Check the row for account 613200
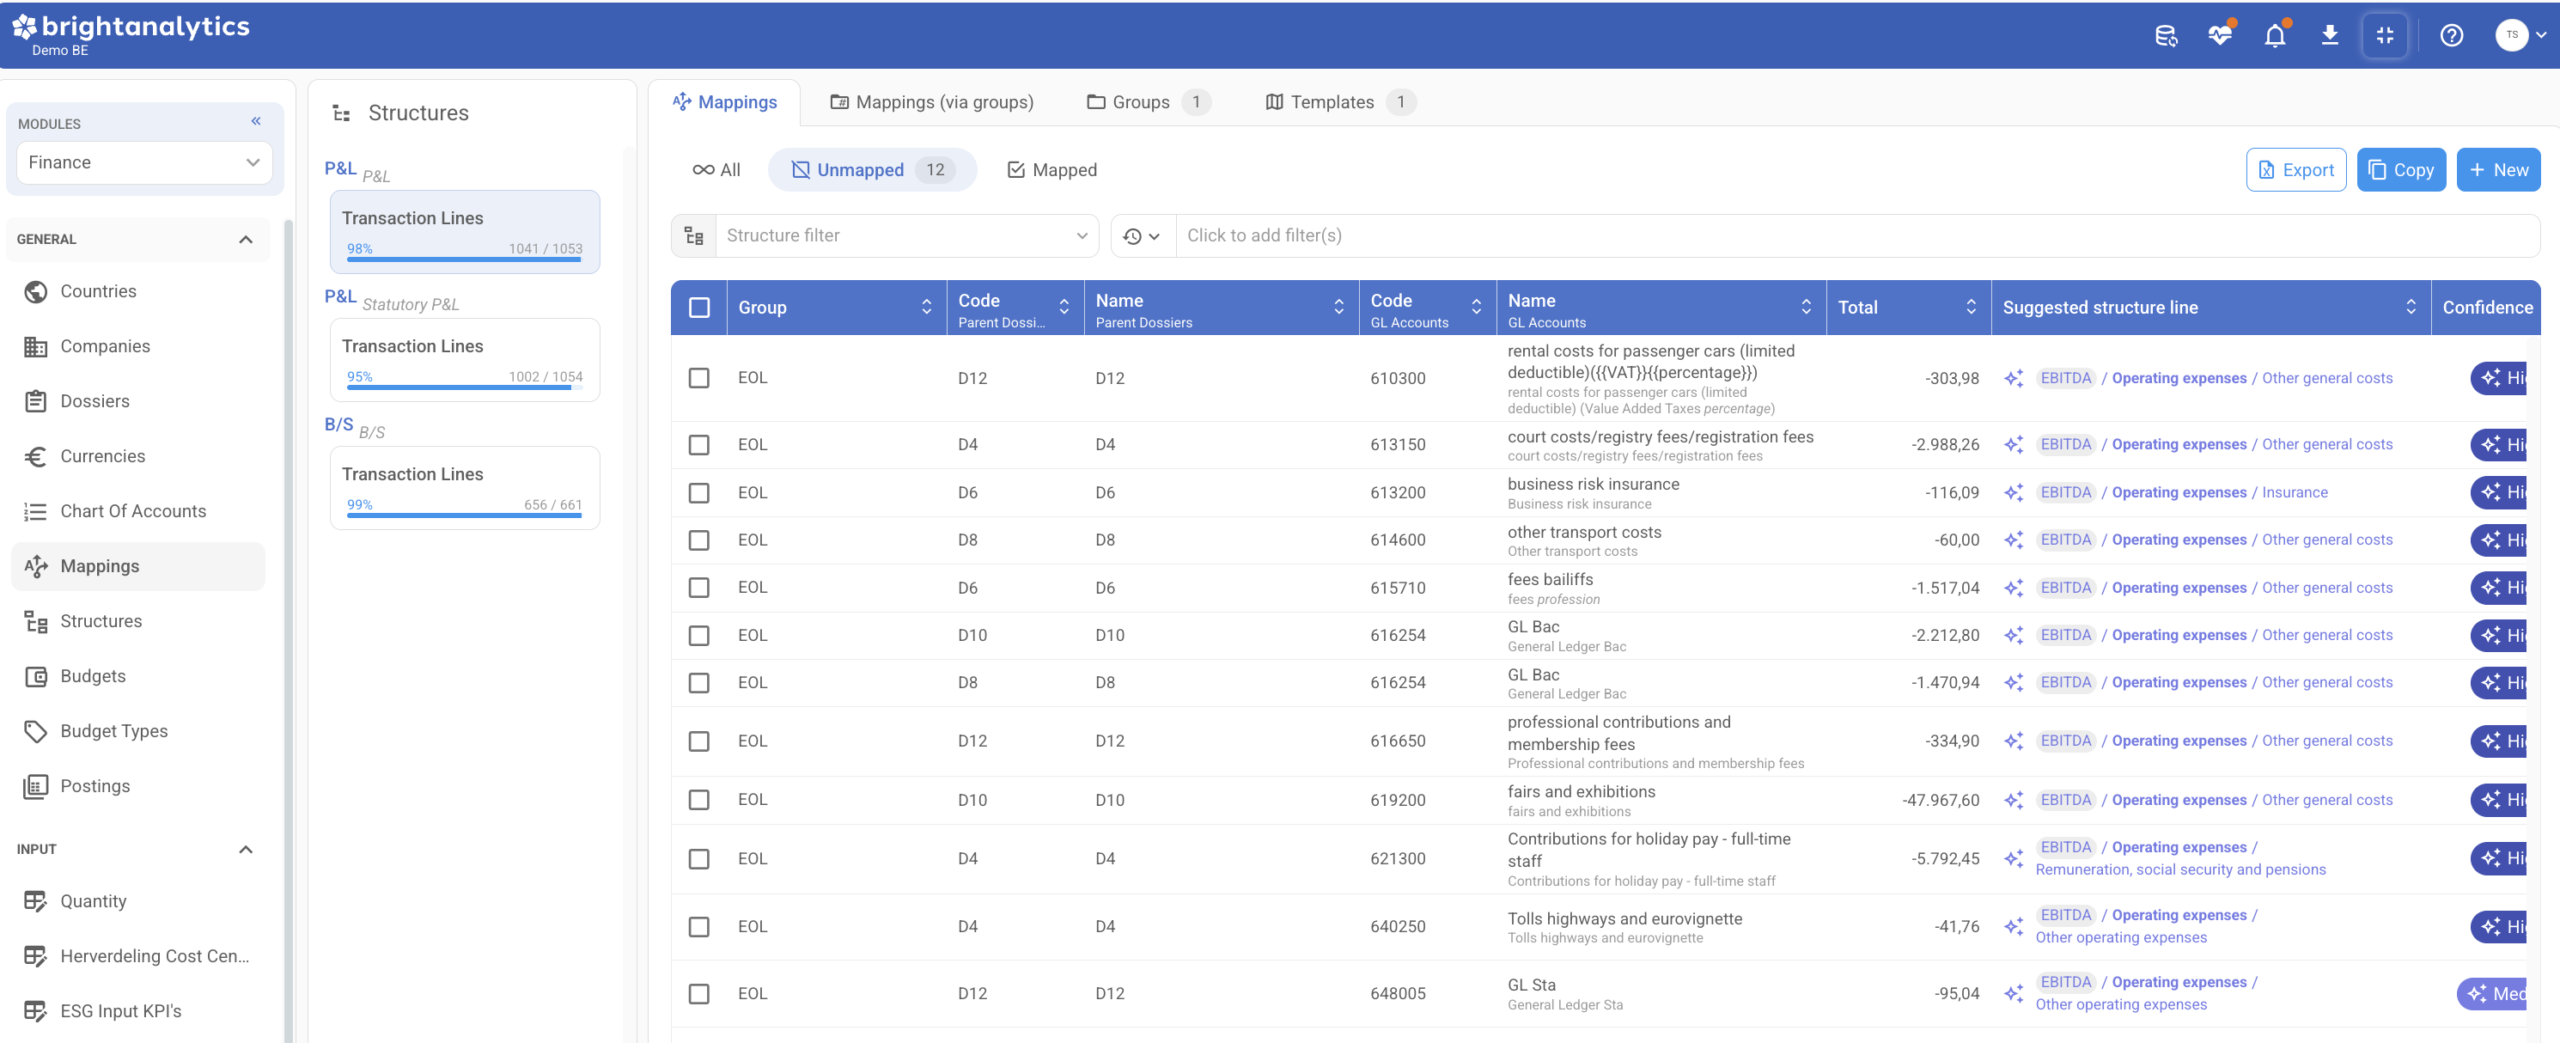This screenshot has height=1043, width=2560. pyautogui.click(x=699, y=493)
